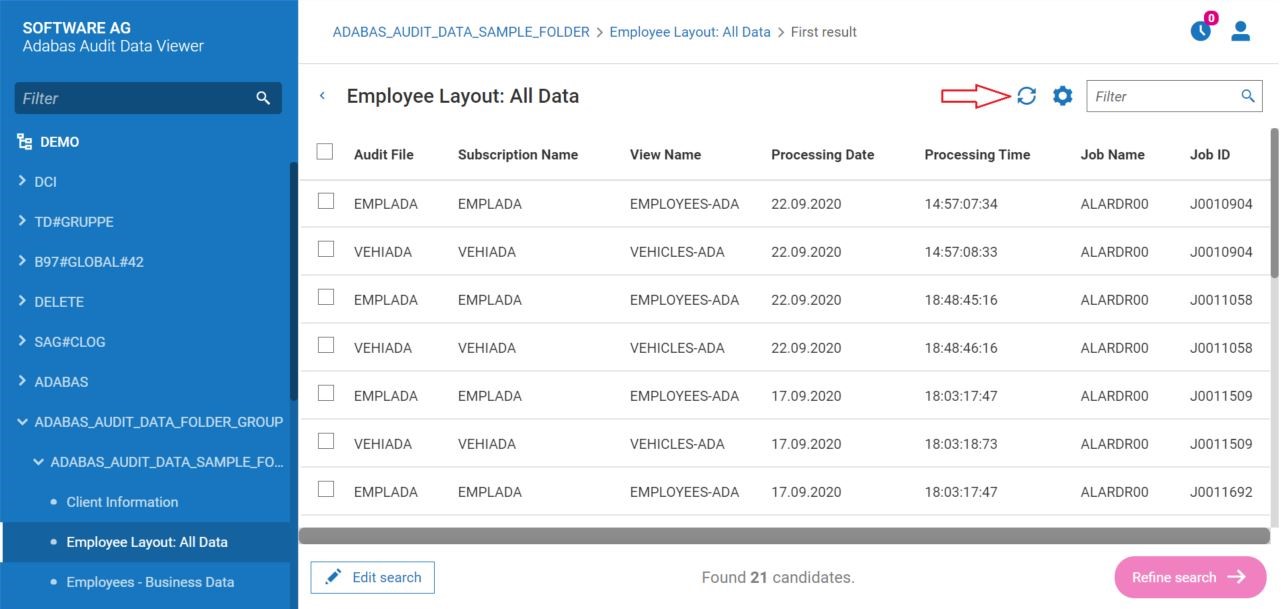1281x609 pixels.
Task: Check the VEHIADA row at 14:57:08:33
Action: pyautogui.click(x=325, y=249)
